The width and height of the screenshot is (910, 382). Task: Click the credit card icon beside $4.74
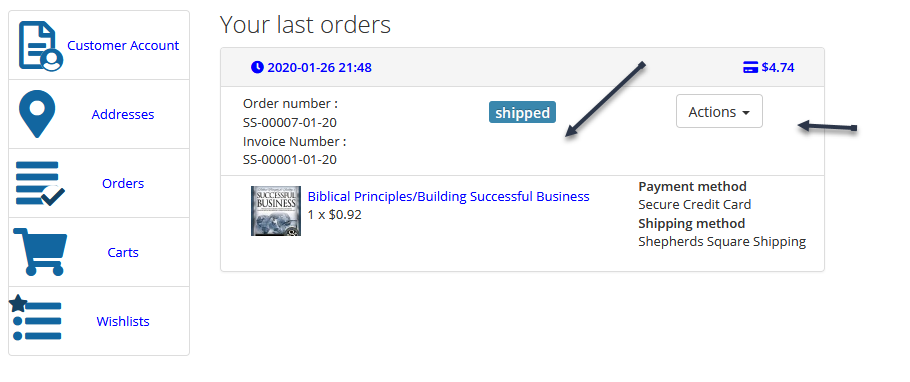click(x=750, y=67)
